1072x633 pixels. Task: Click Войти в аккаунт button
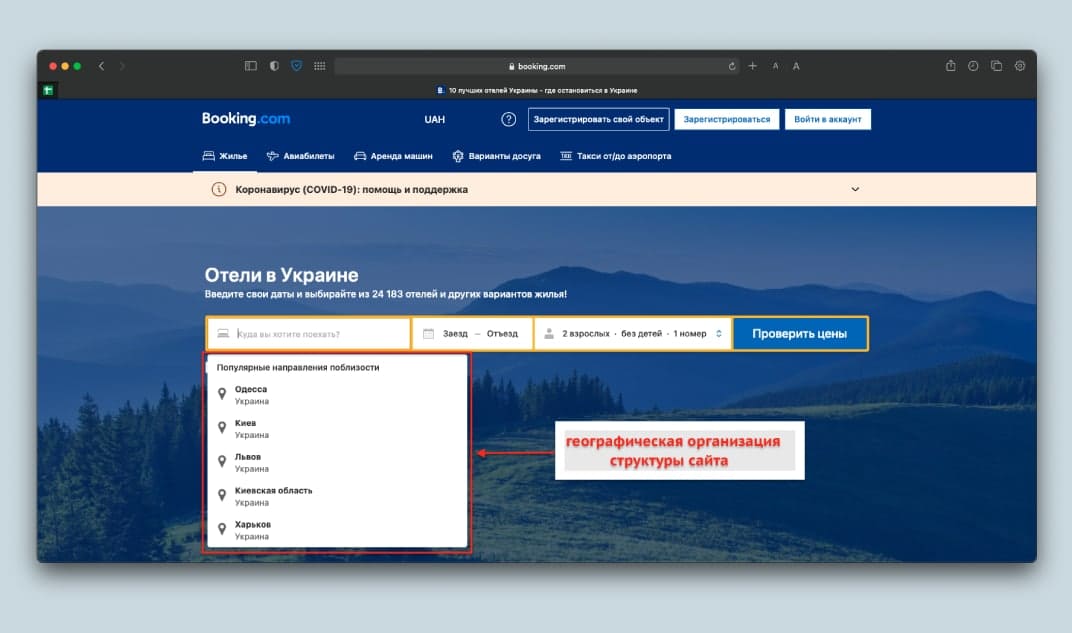[x=827, y=120]
